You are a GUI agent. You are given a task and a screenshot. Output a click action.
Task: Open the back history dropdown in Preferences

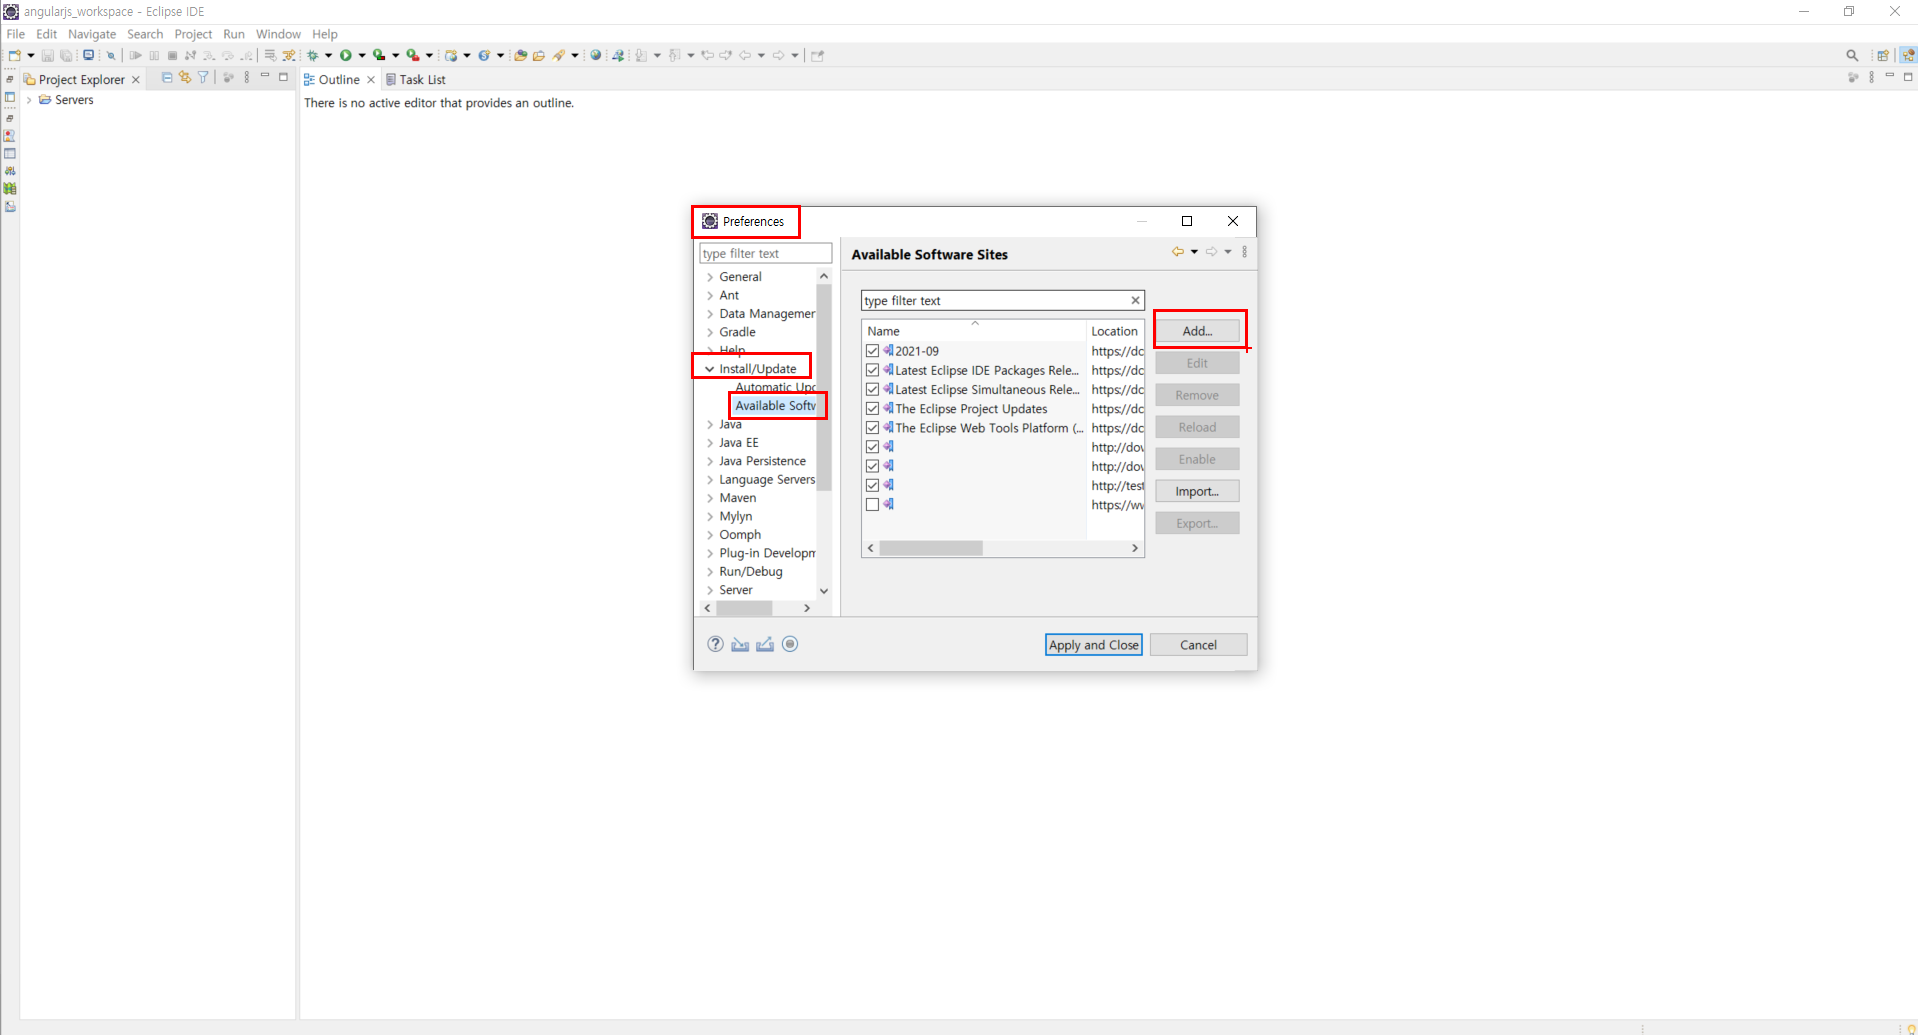[x=1194, y=252]
